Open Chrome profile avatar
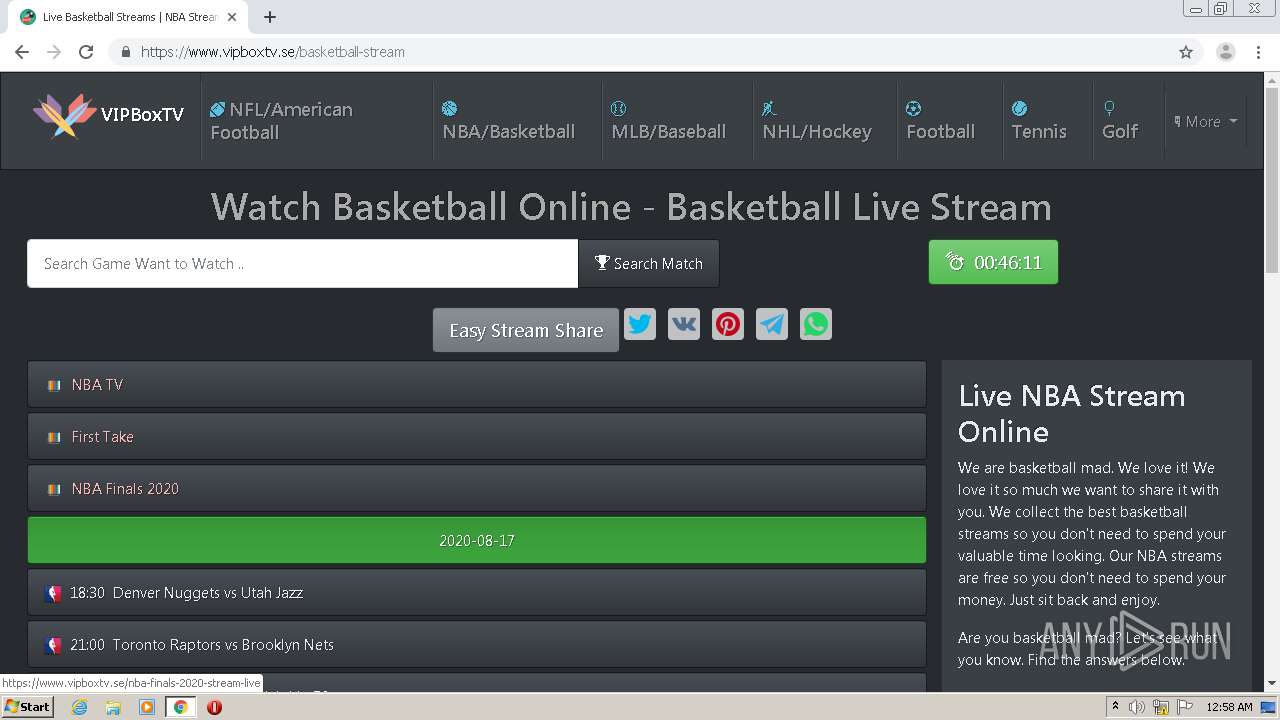The height and width of the screenshot is (720, 1280). 1226,52
